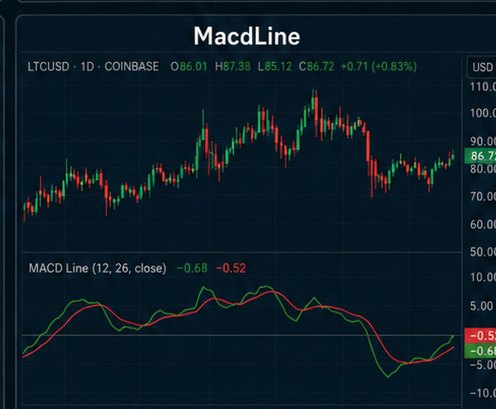Click the 110.0 price axis label

point(483,87)
